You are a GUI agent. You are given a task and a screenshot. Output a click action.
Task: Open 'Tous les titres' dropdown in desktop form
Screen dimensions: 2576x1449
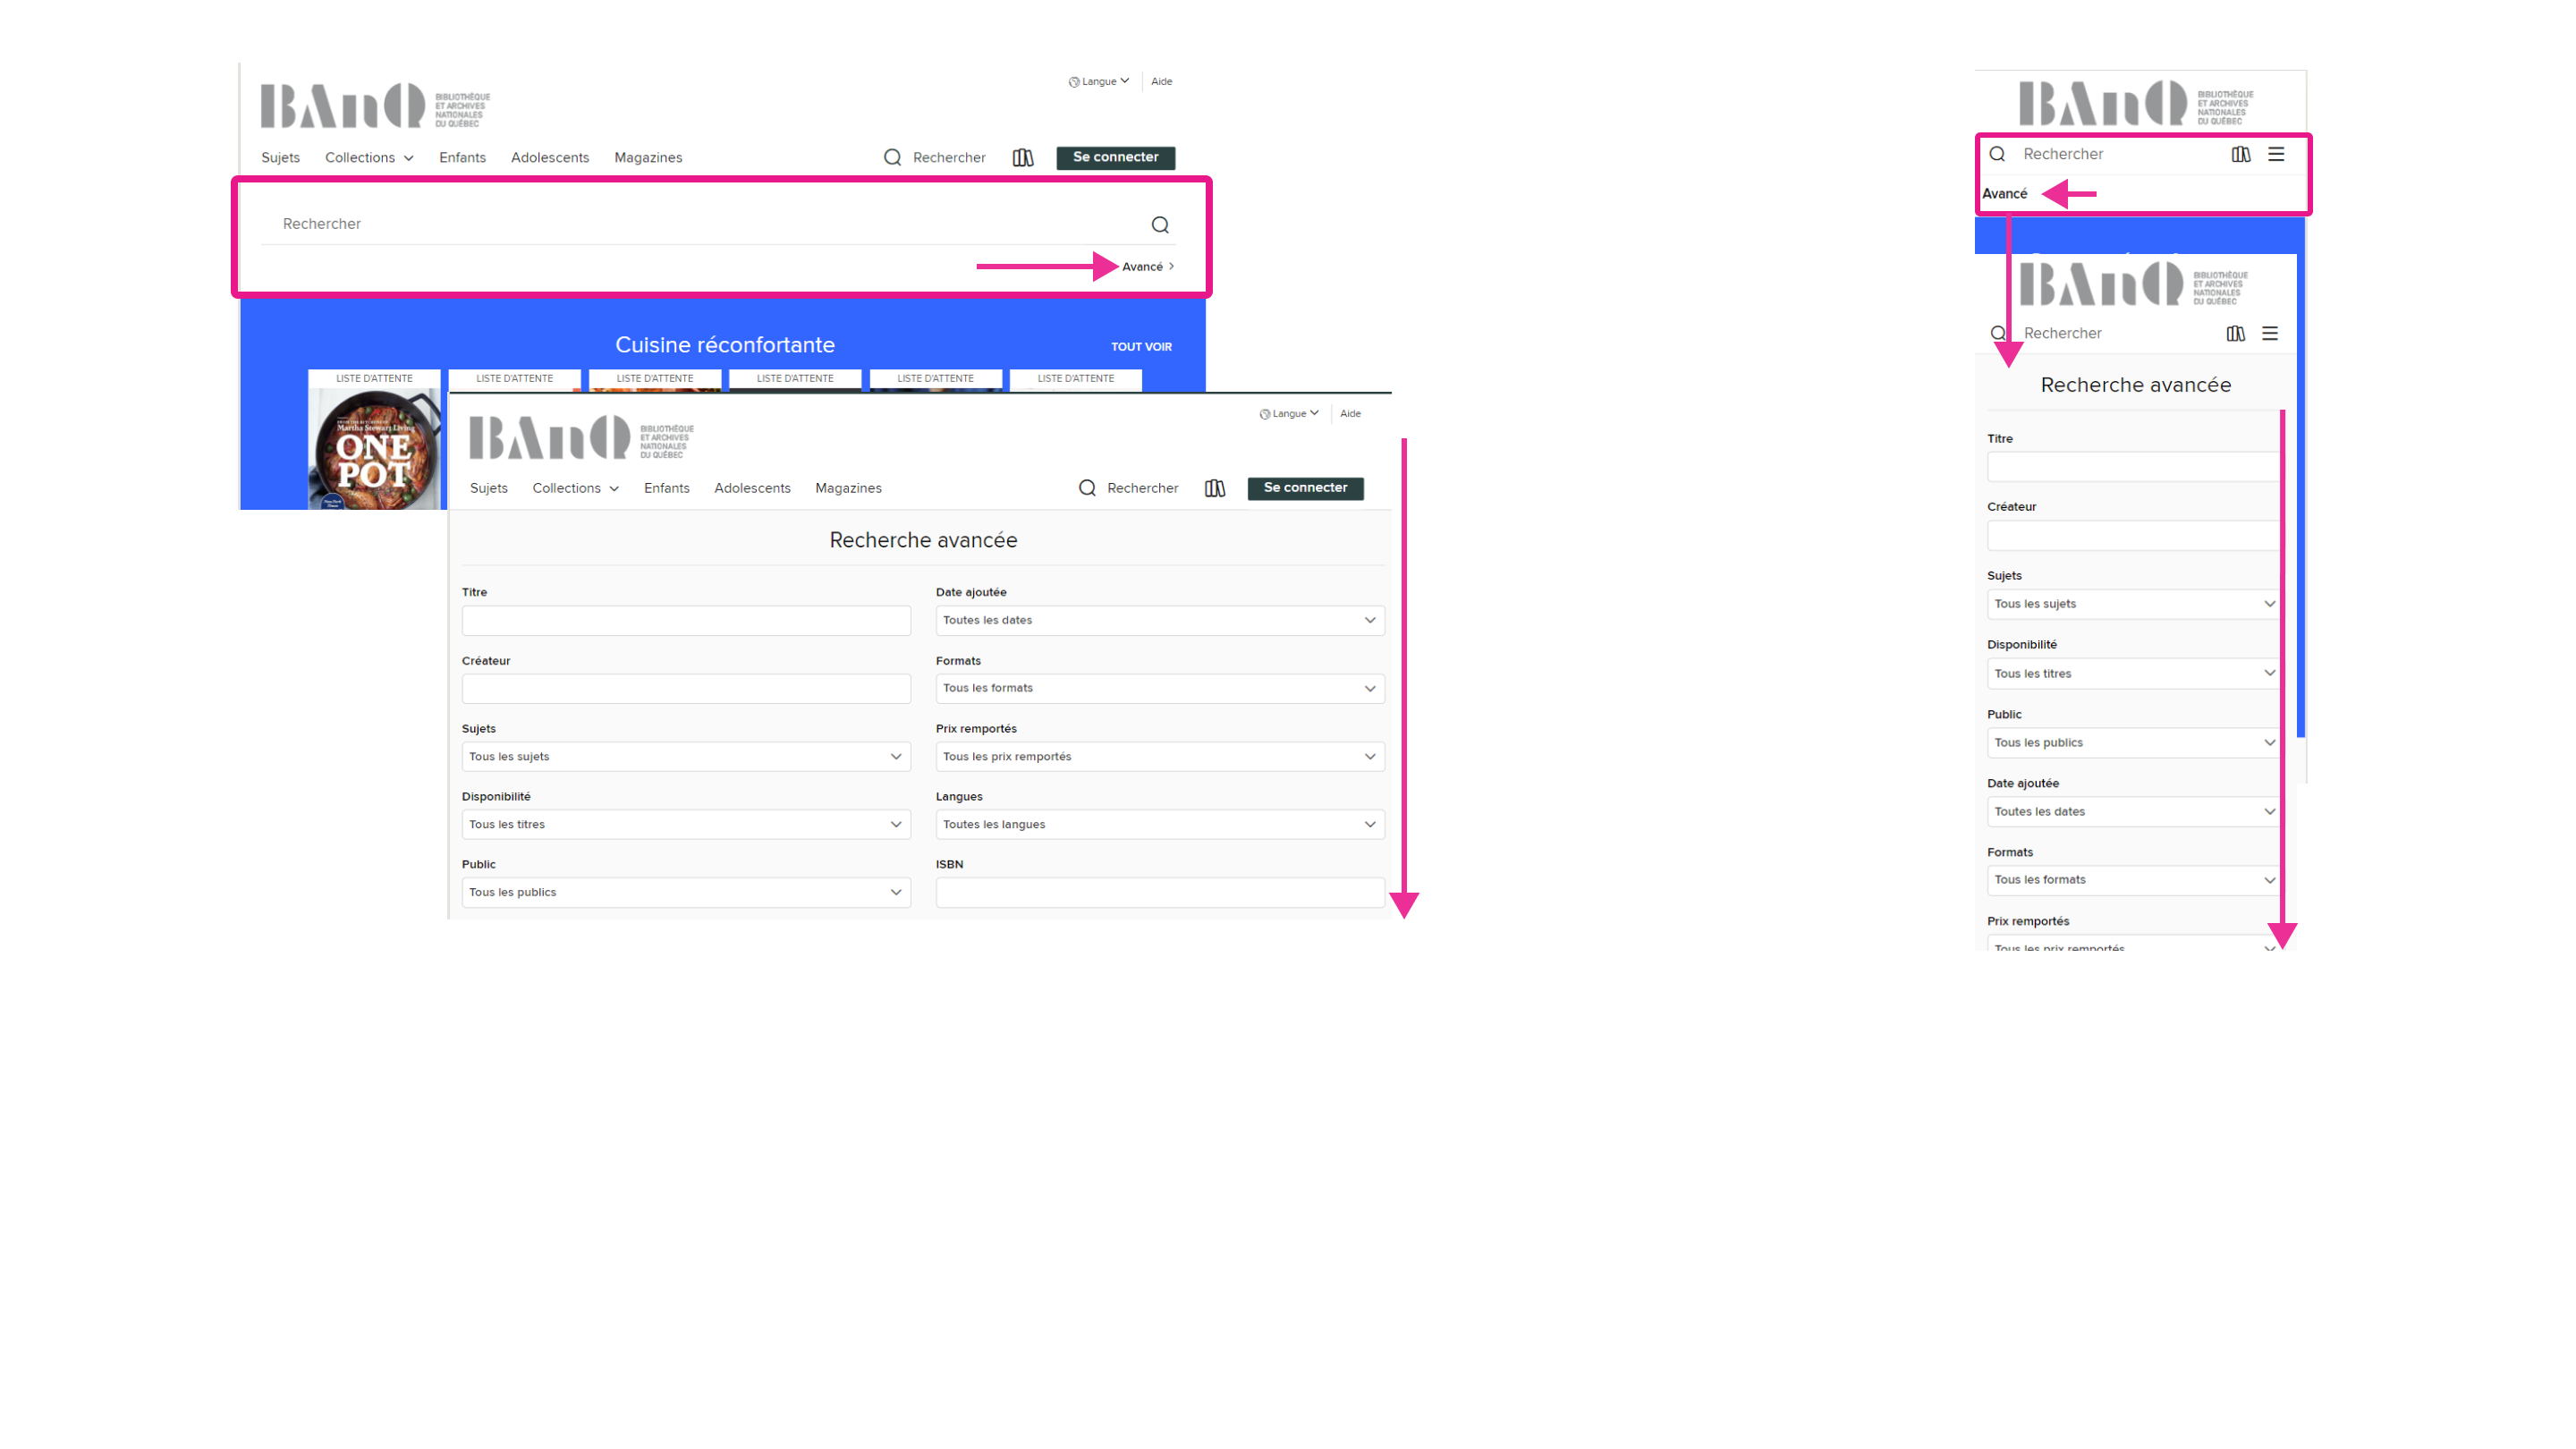point(686,824)
